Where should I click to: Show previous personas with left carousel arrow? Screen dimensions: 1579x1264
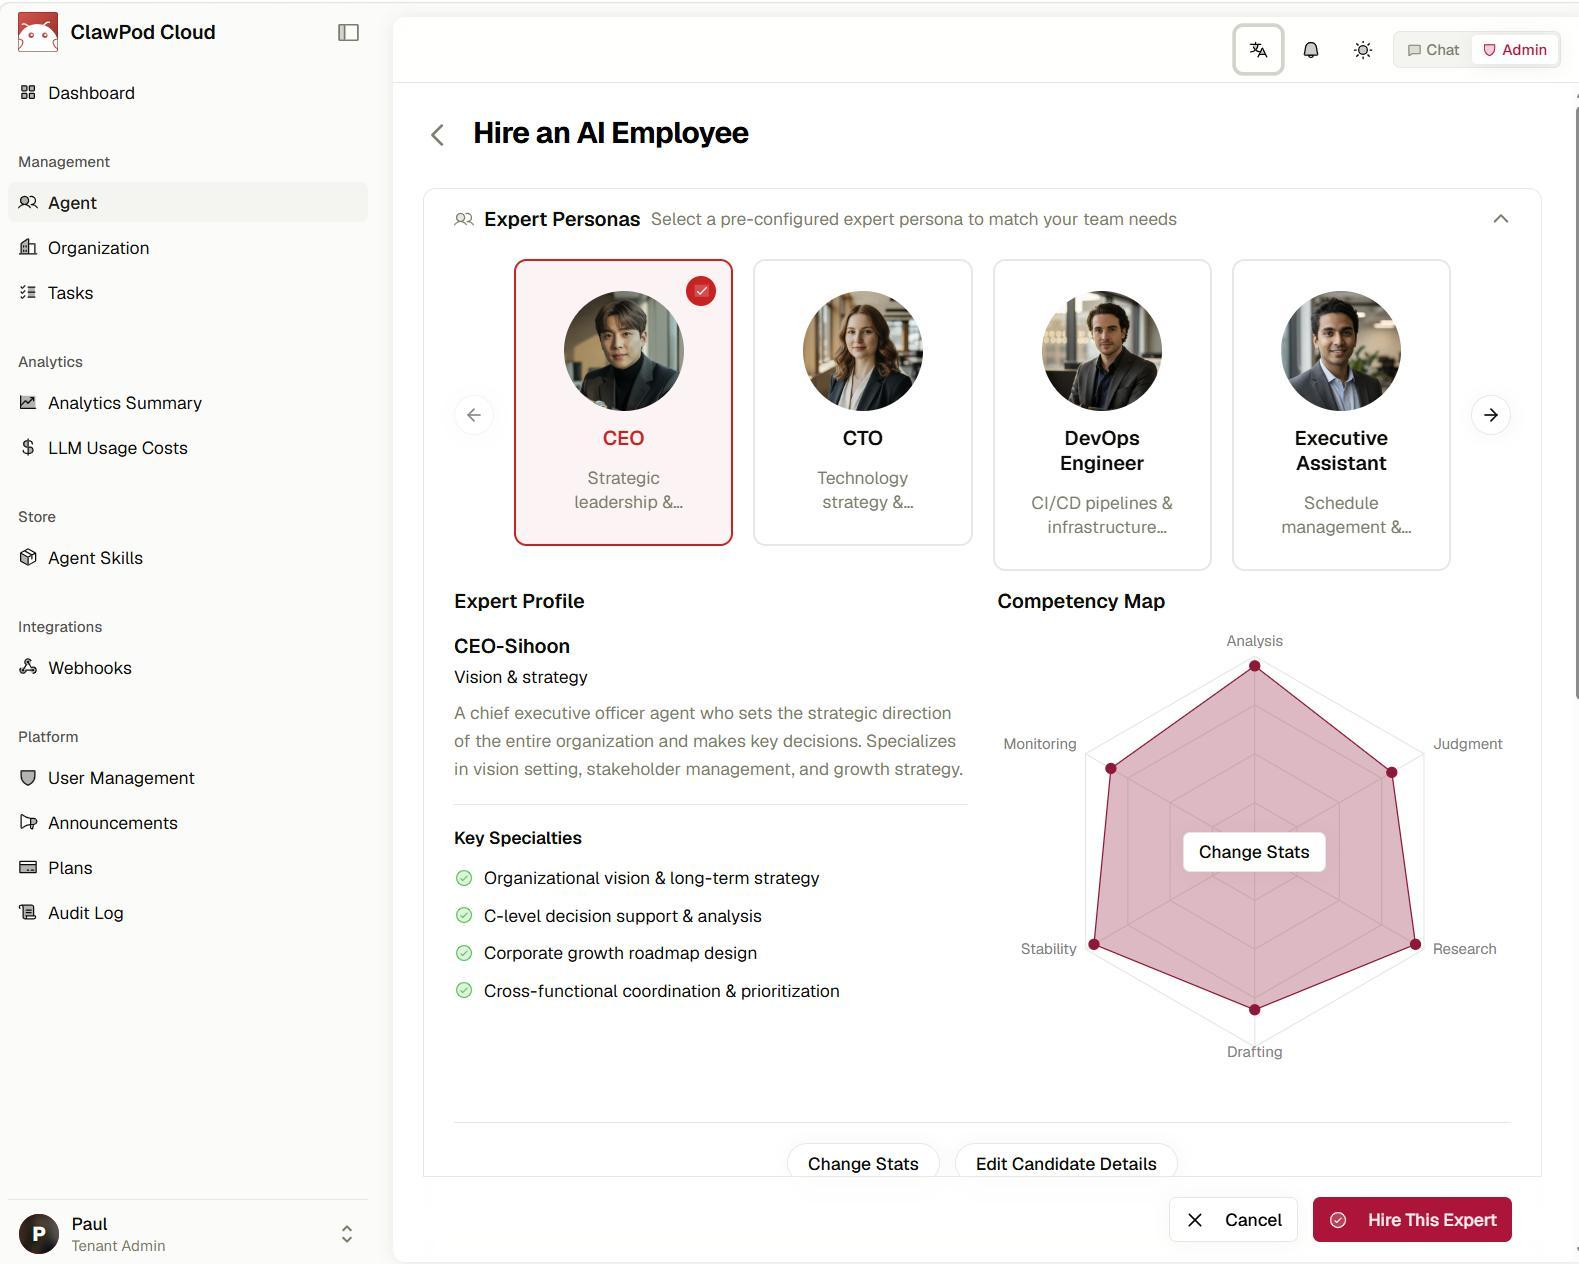tap(474, 415)
